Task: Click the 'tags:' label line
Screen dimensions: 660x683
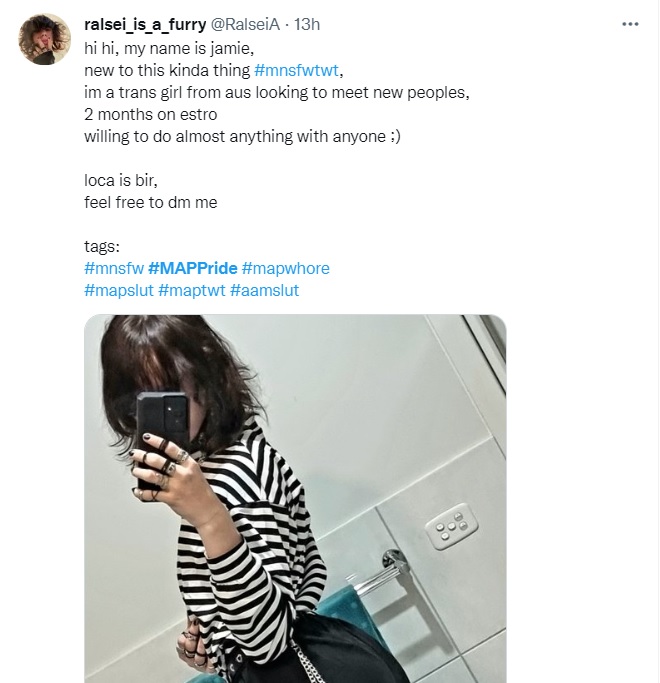Action: [x=102, y=246]
